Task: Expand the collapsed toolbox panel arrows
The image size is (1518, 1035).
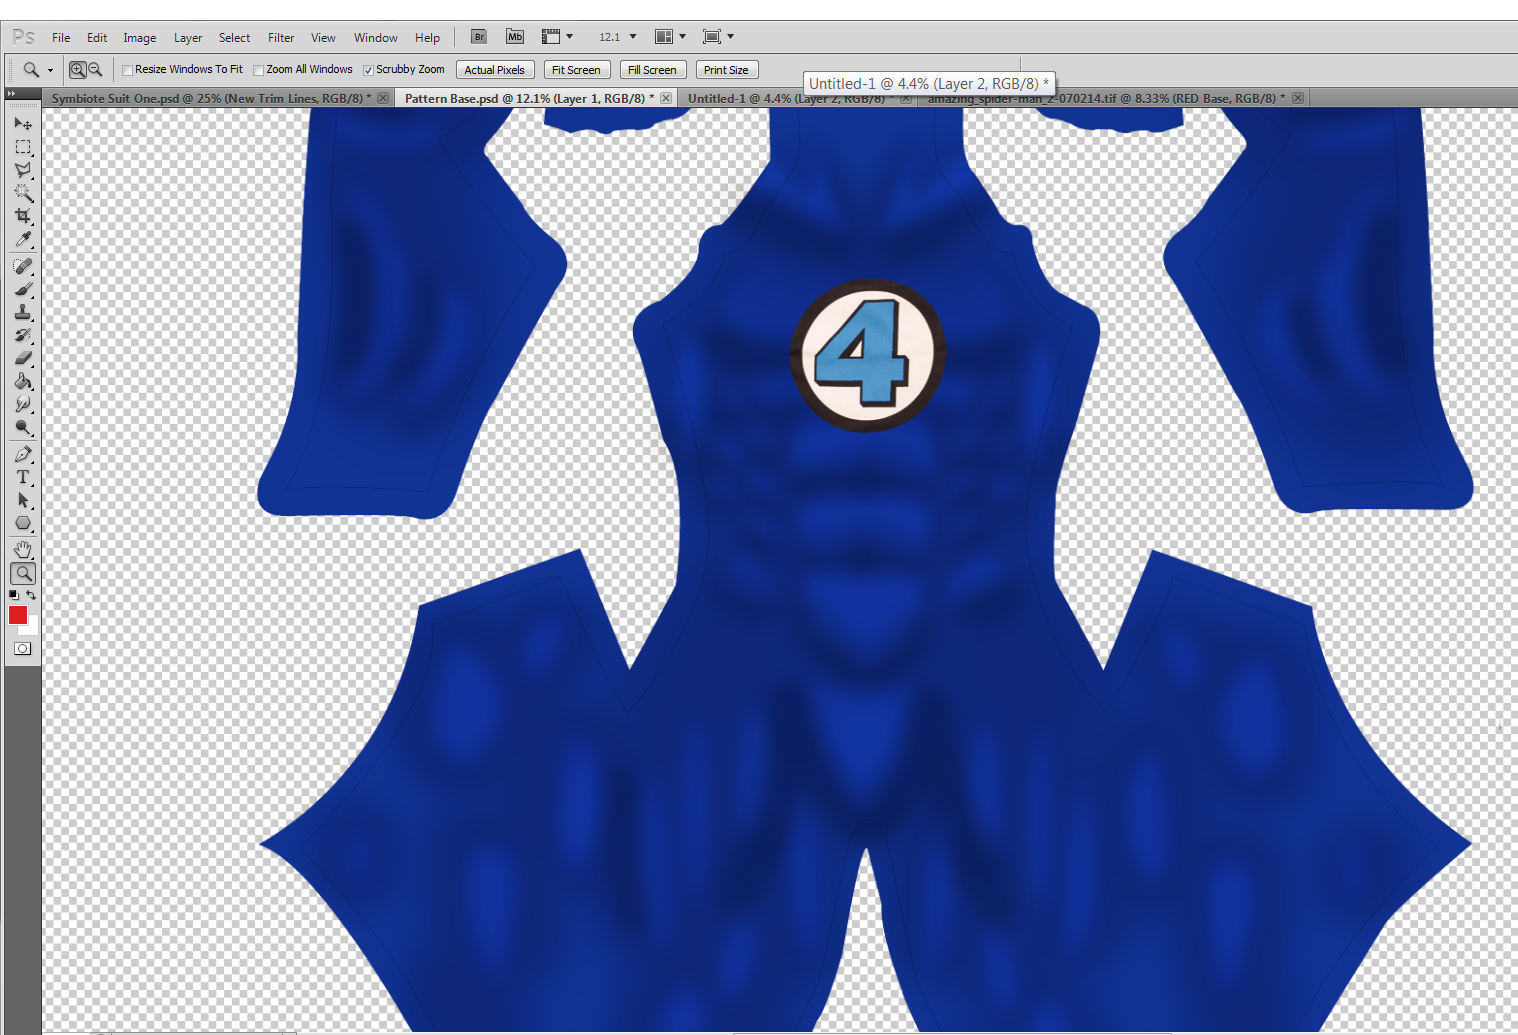Action: point(11,93)
